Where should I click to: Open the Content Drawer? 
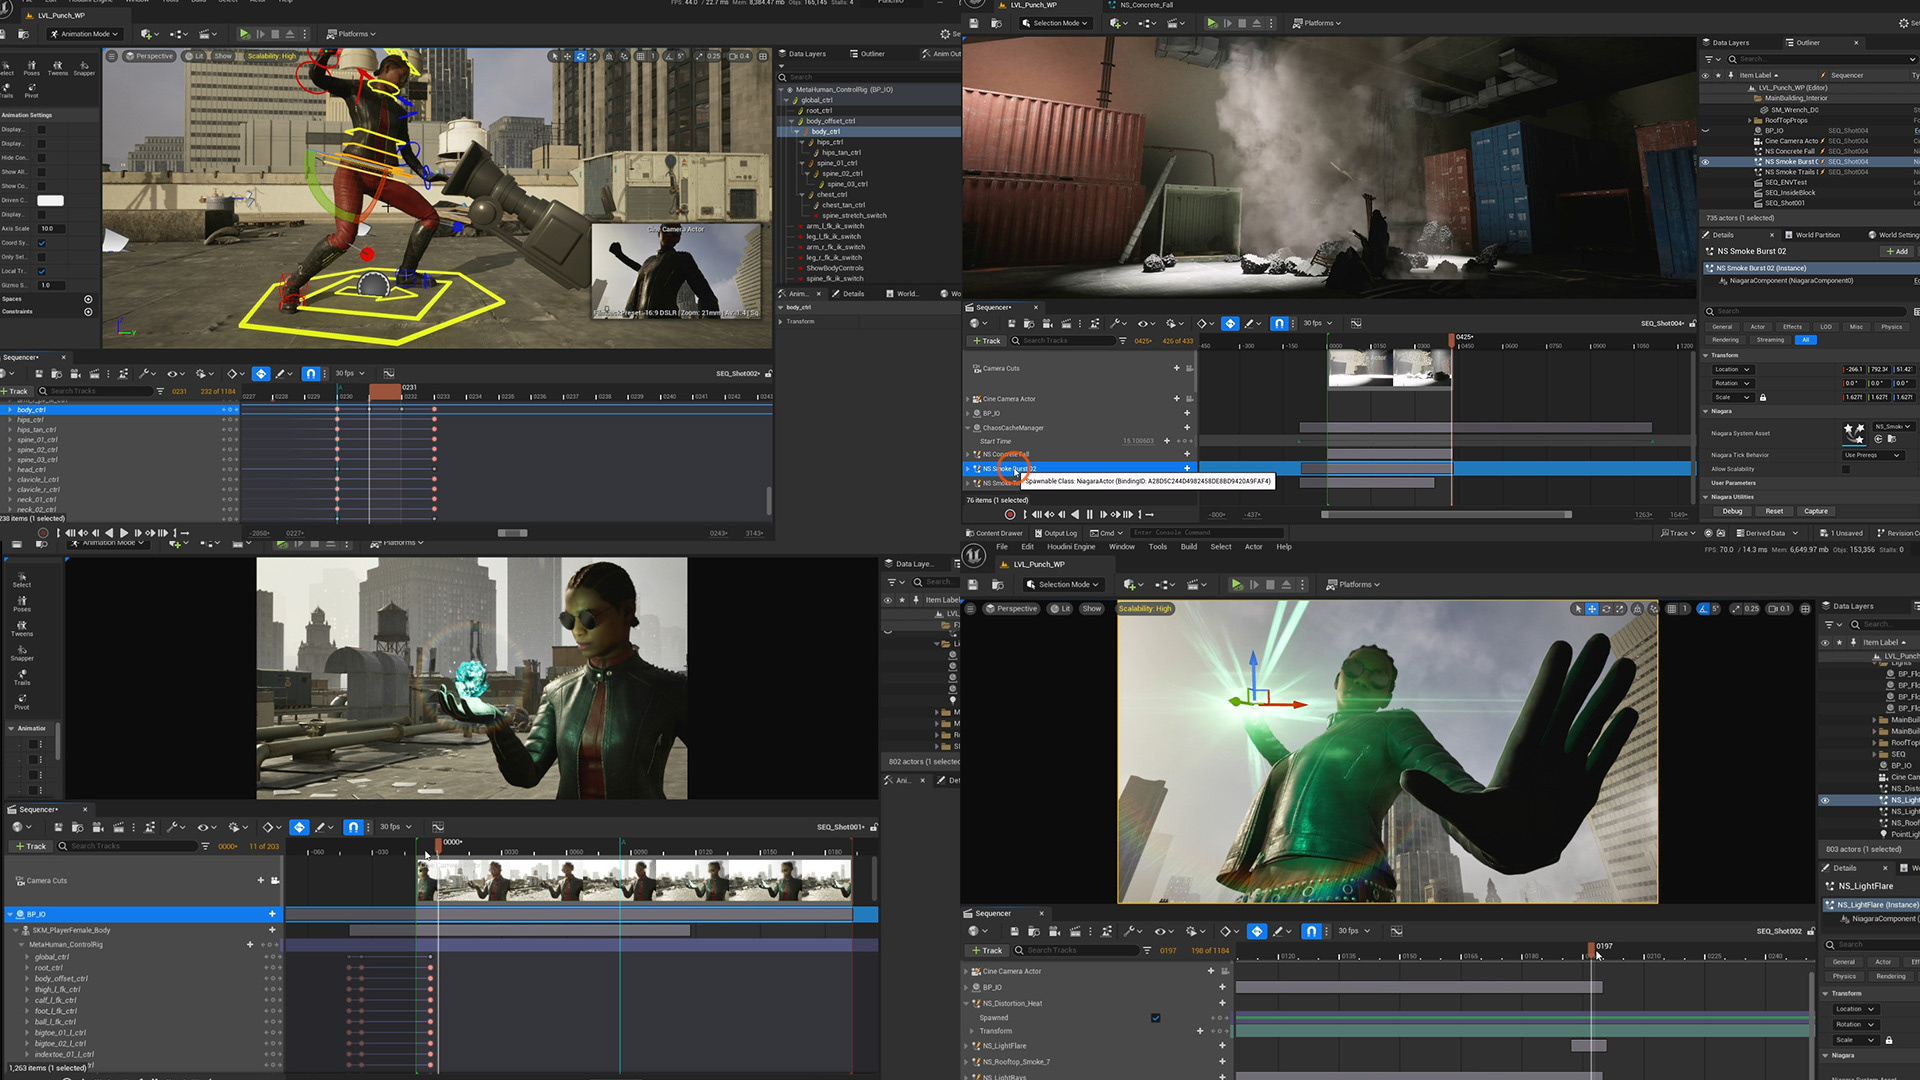[x=994, y=533]
